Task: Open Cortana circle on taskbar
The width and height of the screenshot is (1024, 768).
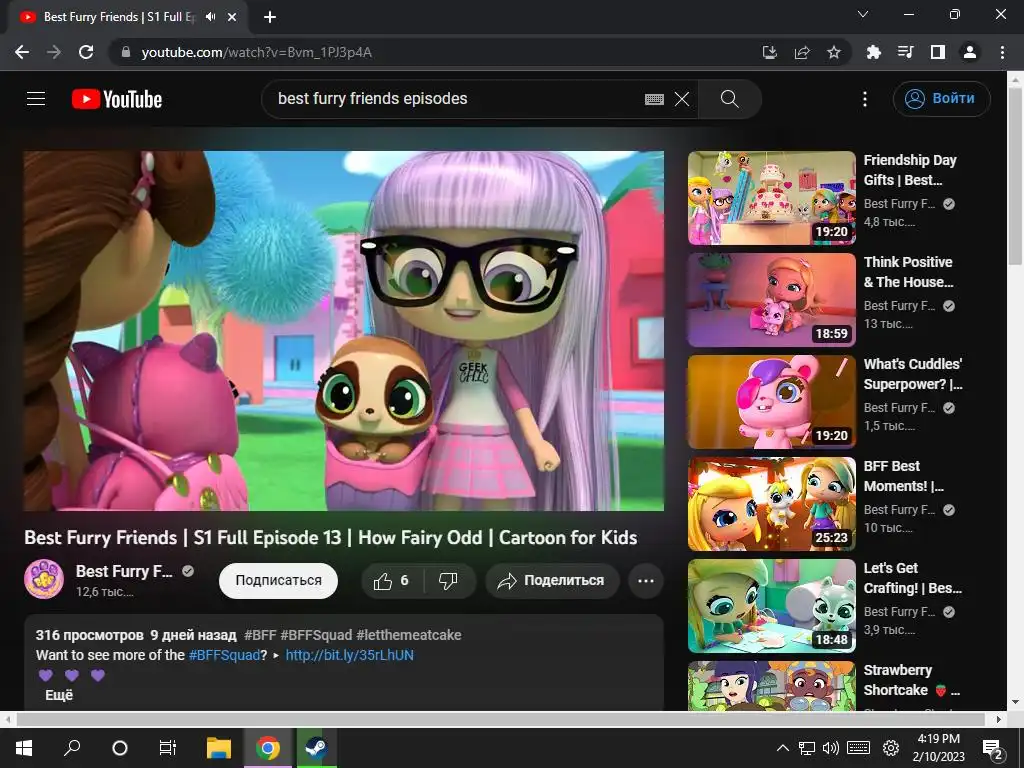Action: tap(120, 748)
